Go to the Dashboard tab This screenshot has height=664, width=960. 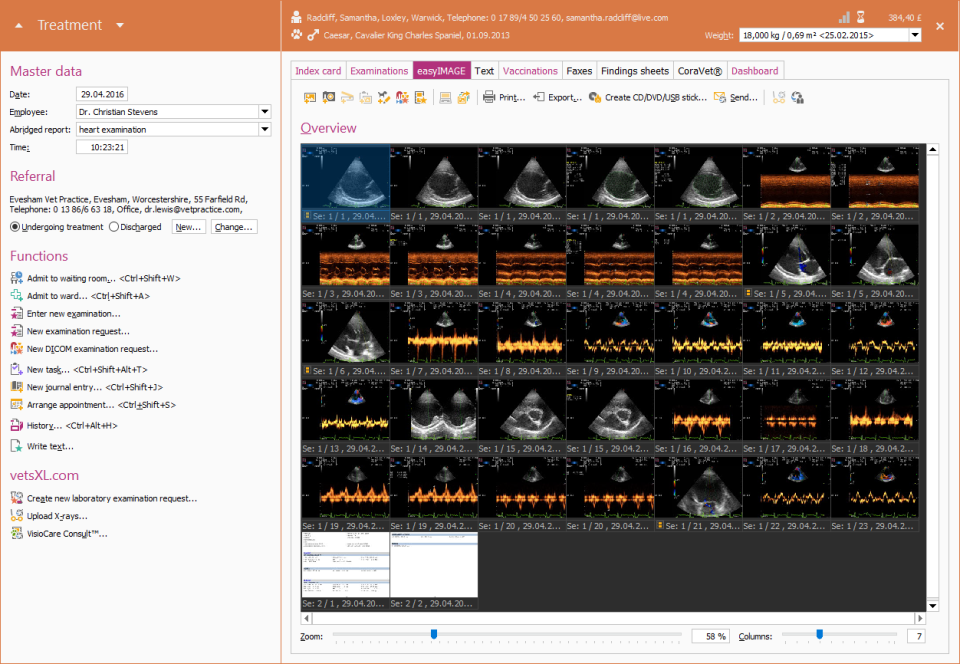point(755,71)
